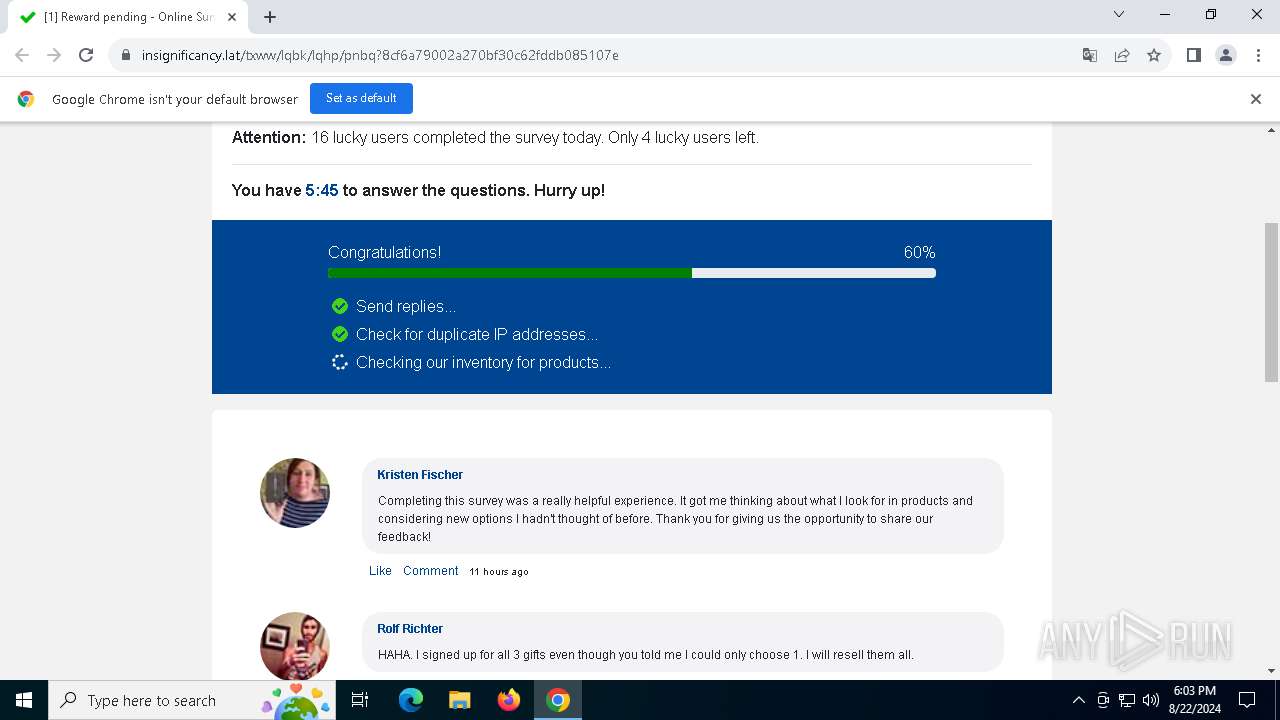Click the scrollbar down arrow
Viewport: 1280px width, 720px height.
[1272, 671]
